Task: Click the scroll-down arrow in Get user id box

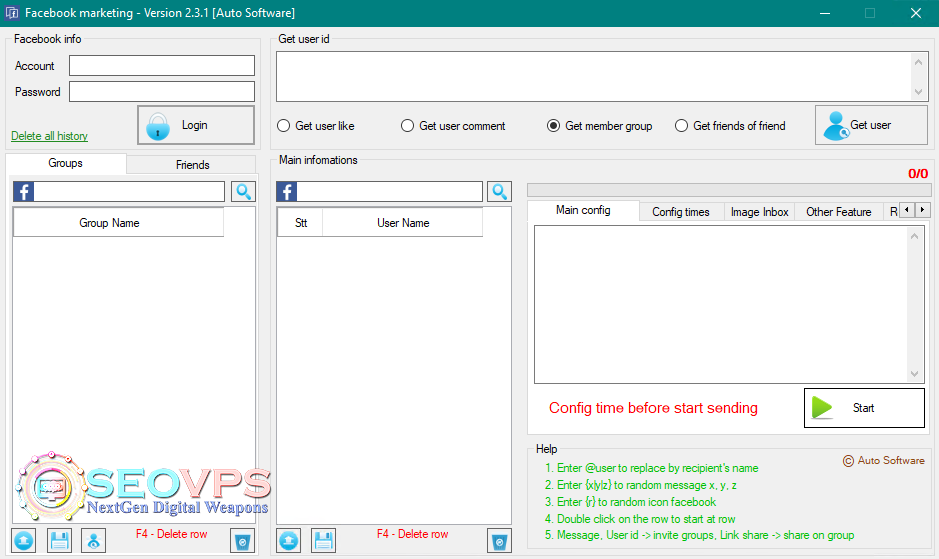Action: (918, 92)
